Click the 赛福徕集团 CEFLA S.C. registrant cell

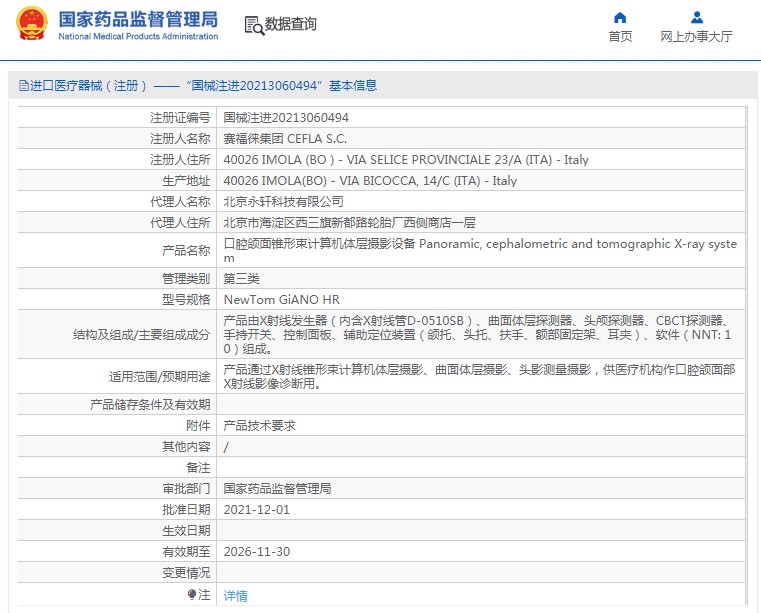point(285,138)
